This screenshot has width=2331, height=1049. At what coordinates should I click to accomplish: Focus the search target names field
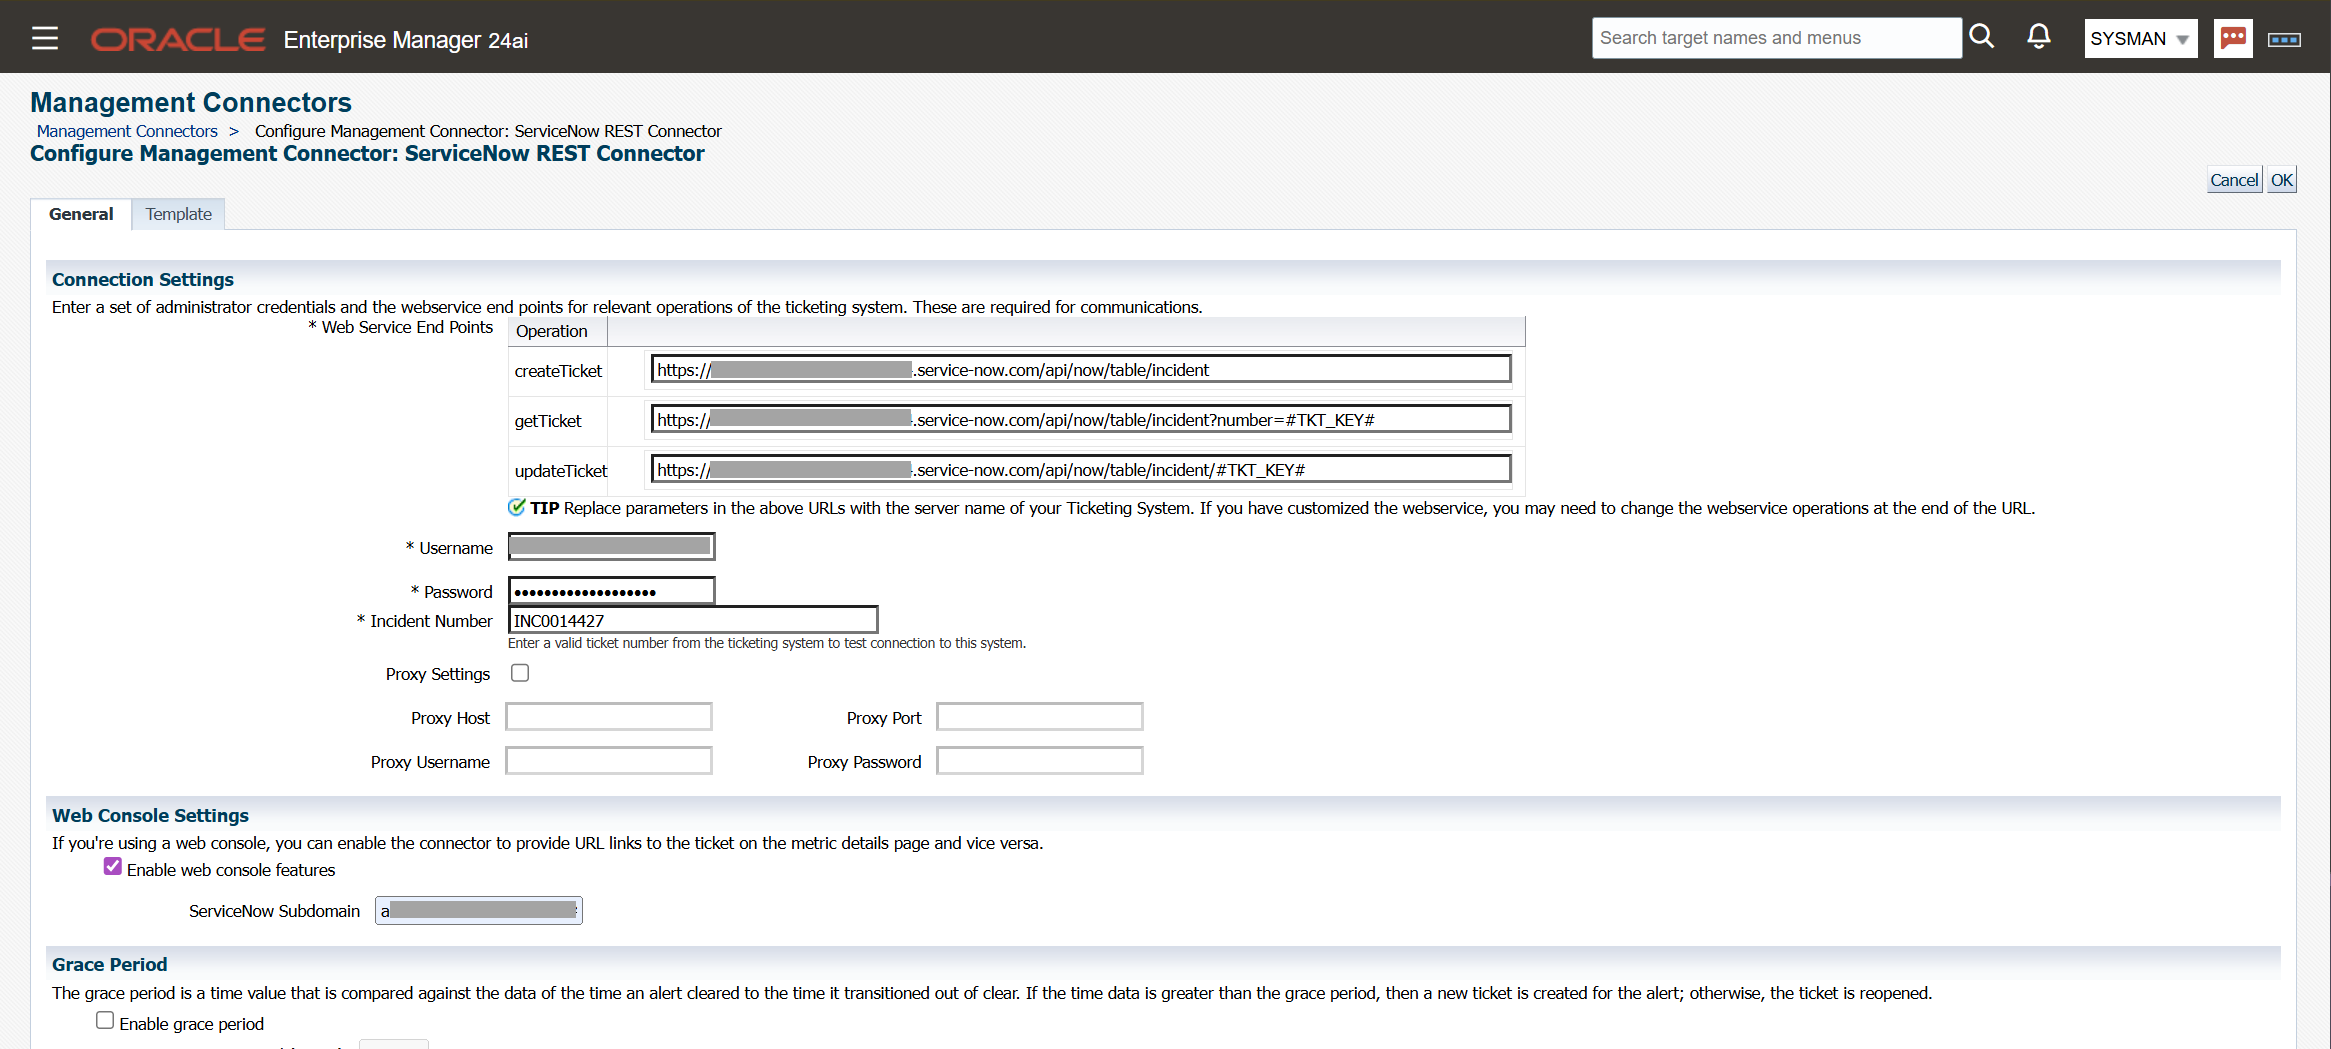click(1776, 38)
